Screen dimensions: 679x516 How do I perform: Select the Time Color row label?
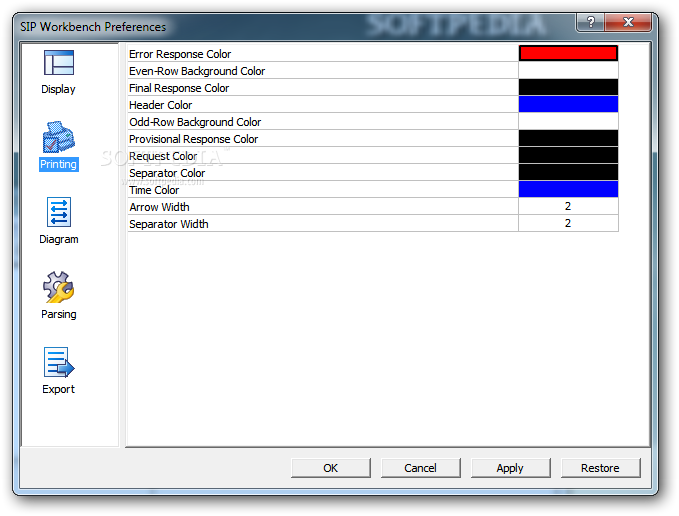coord(154,190)
